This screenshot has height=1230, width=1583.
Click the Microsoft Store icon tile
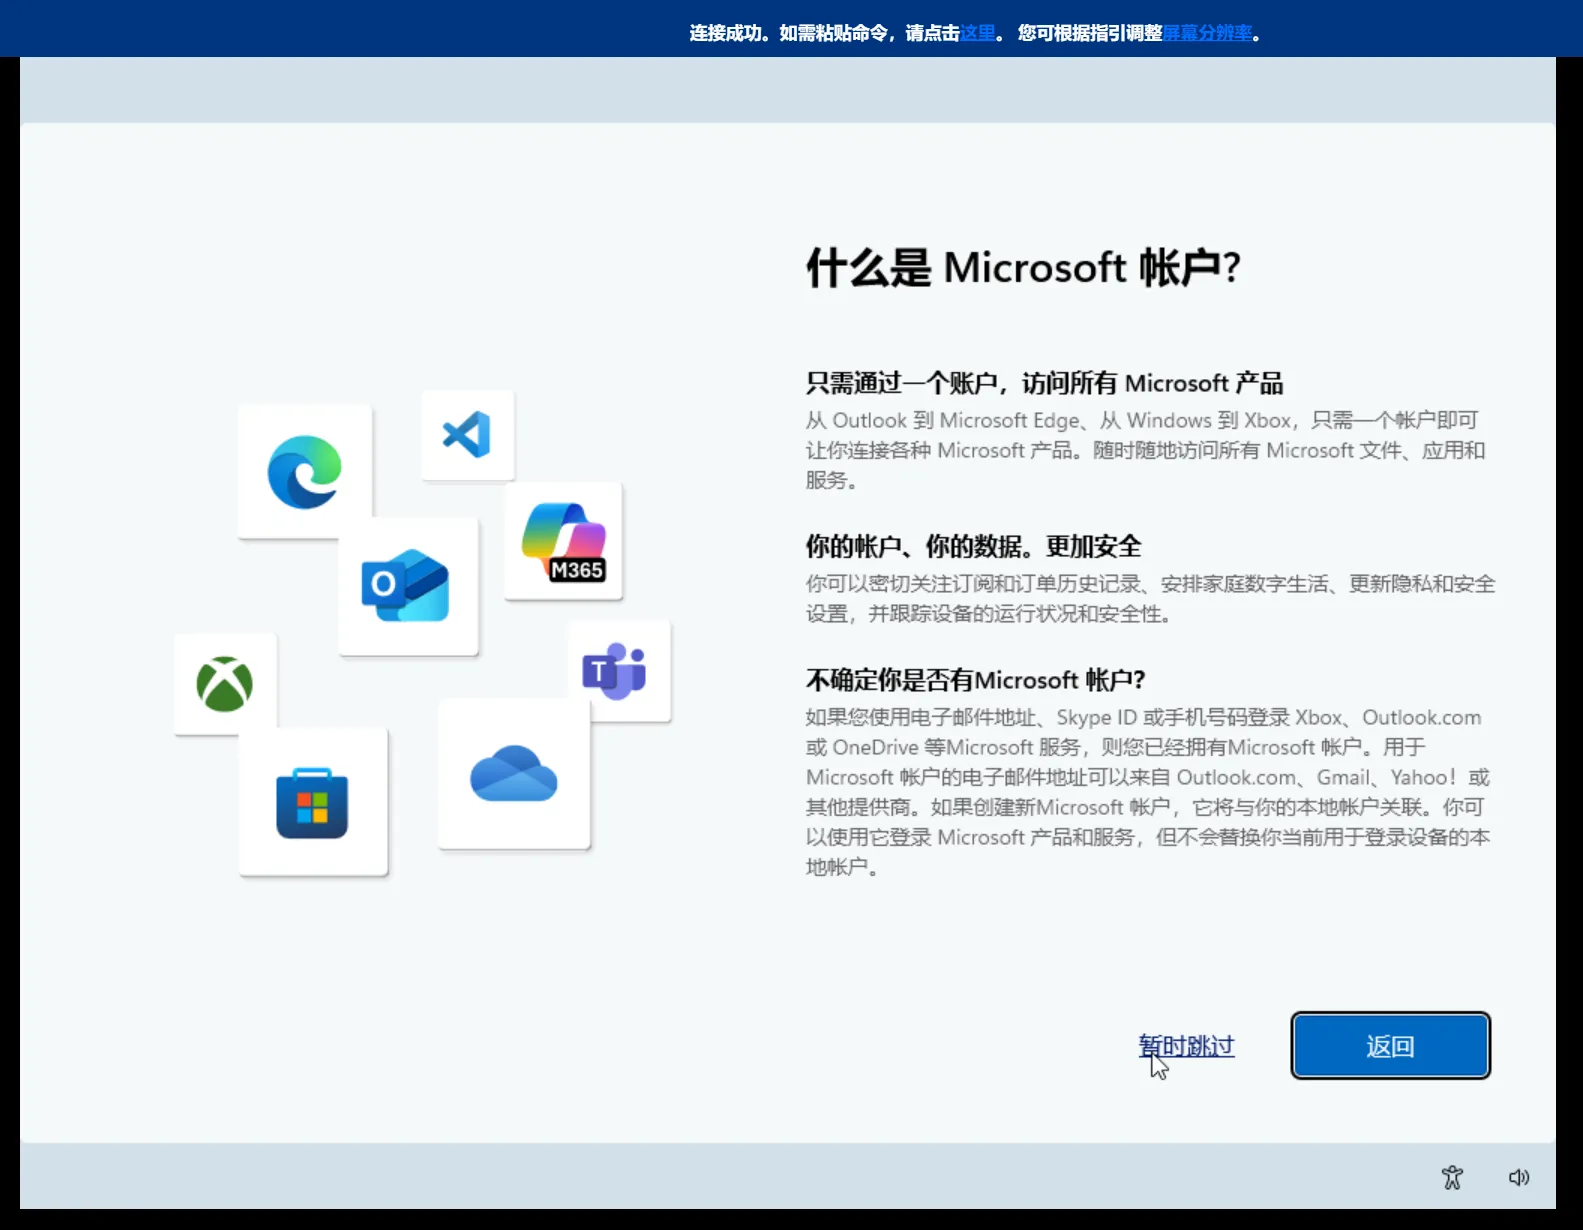click(313, 802)
